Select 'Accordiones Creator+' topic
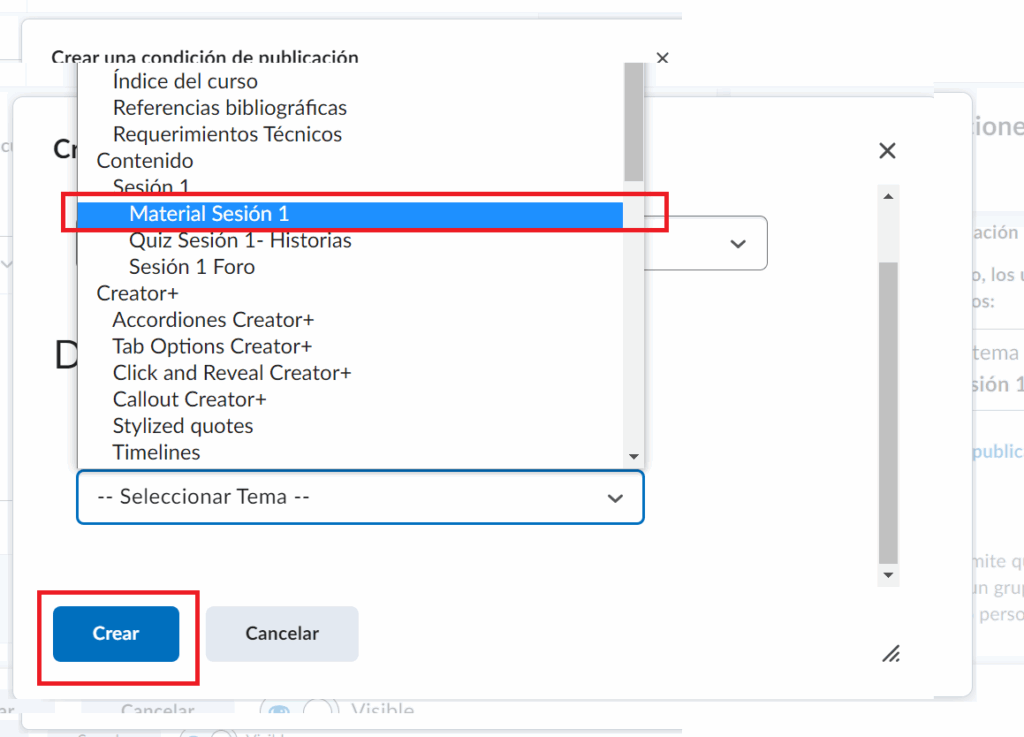 click(x=213, y=320)
